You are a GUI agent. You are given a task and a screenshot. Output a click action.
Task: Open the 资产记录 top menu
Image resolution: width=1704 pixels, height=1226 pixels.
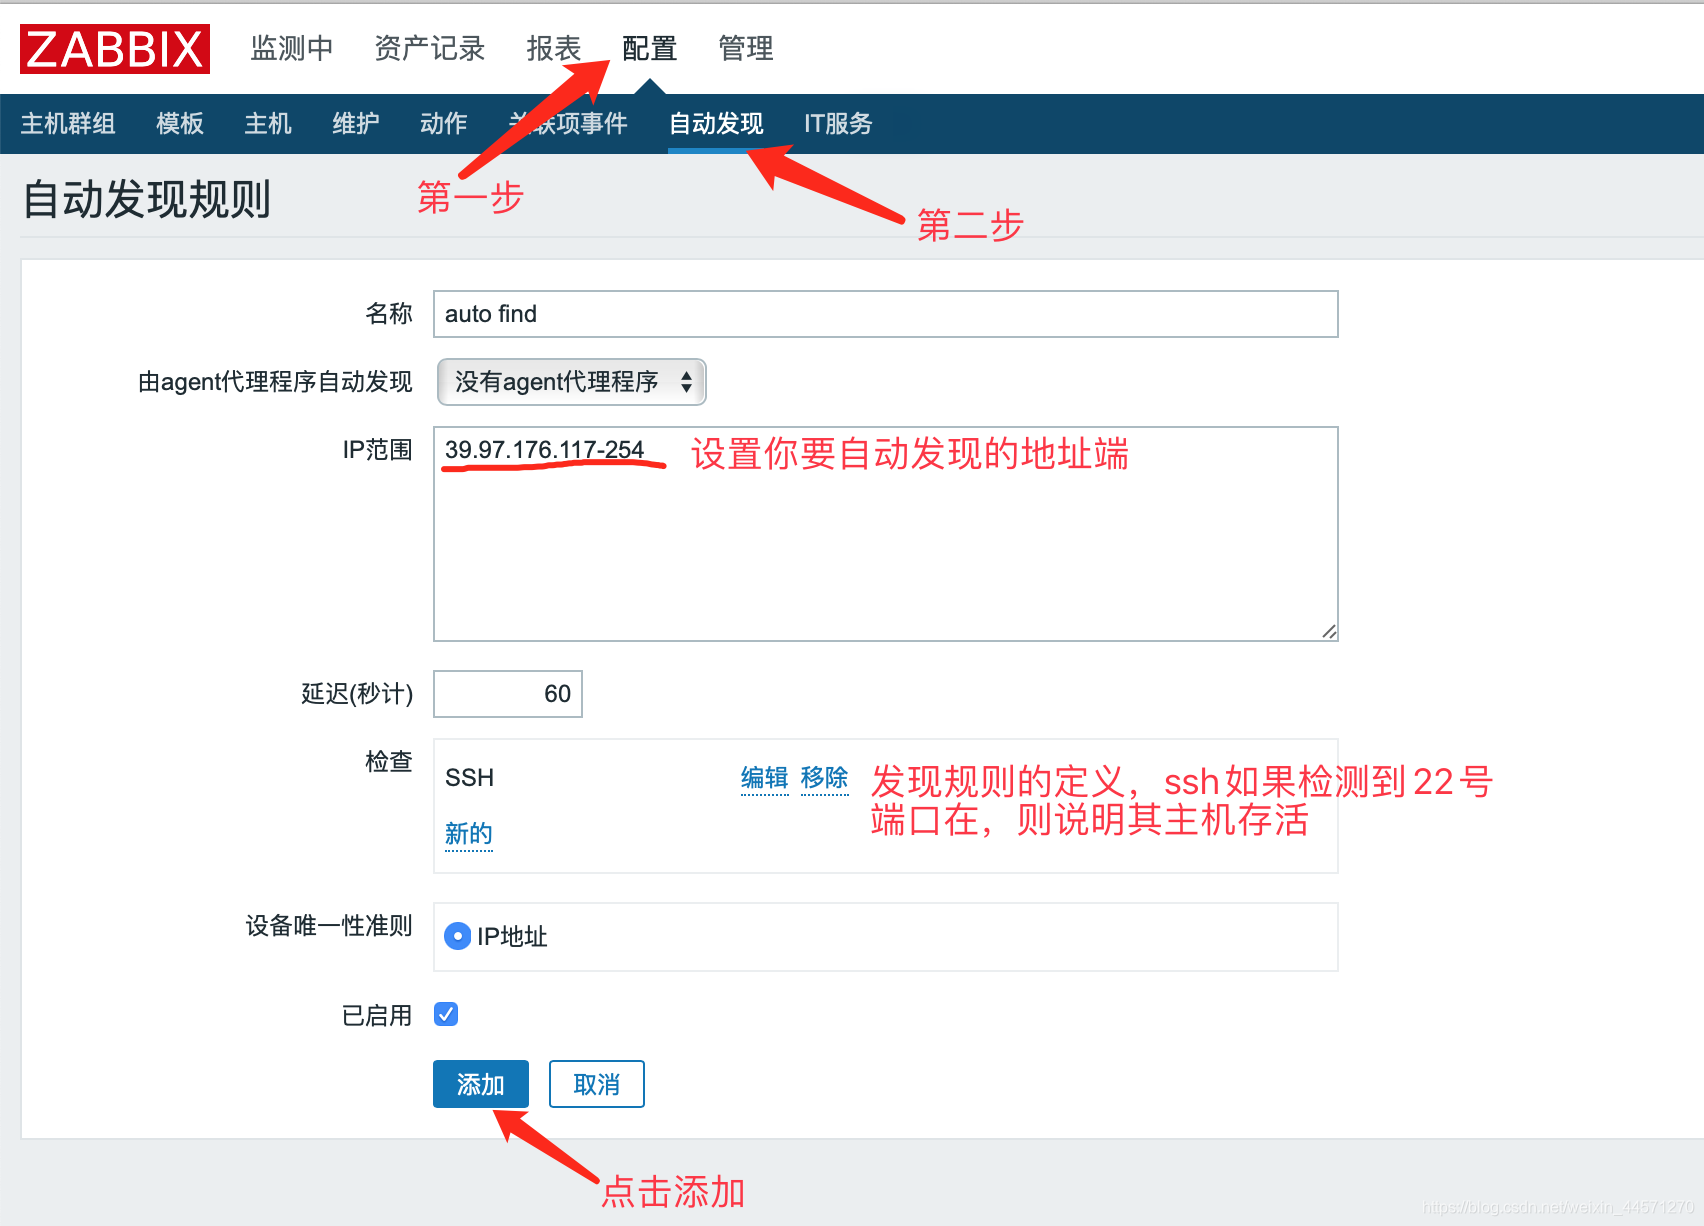[430, 48]
